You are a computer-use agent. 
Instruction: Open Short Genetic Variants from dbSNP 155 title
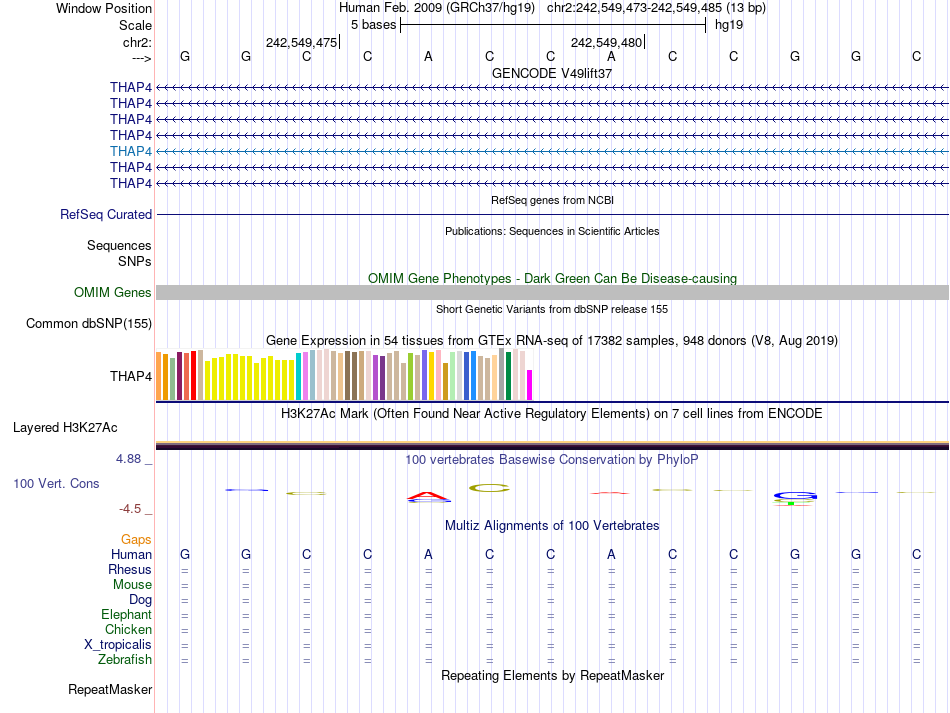tap(552, 310)
